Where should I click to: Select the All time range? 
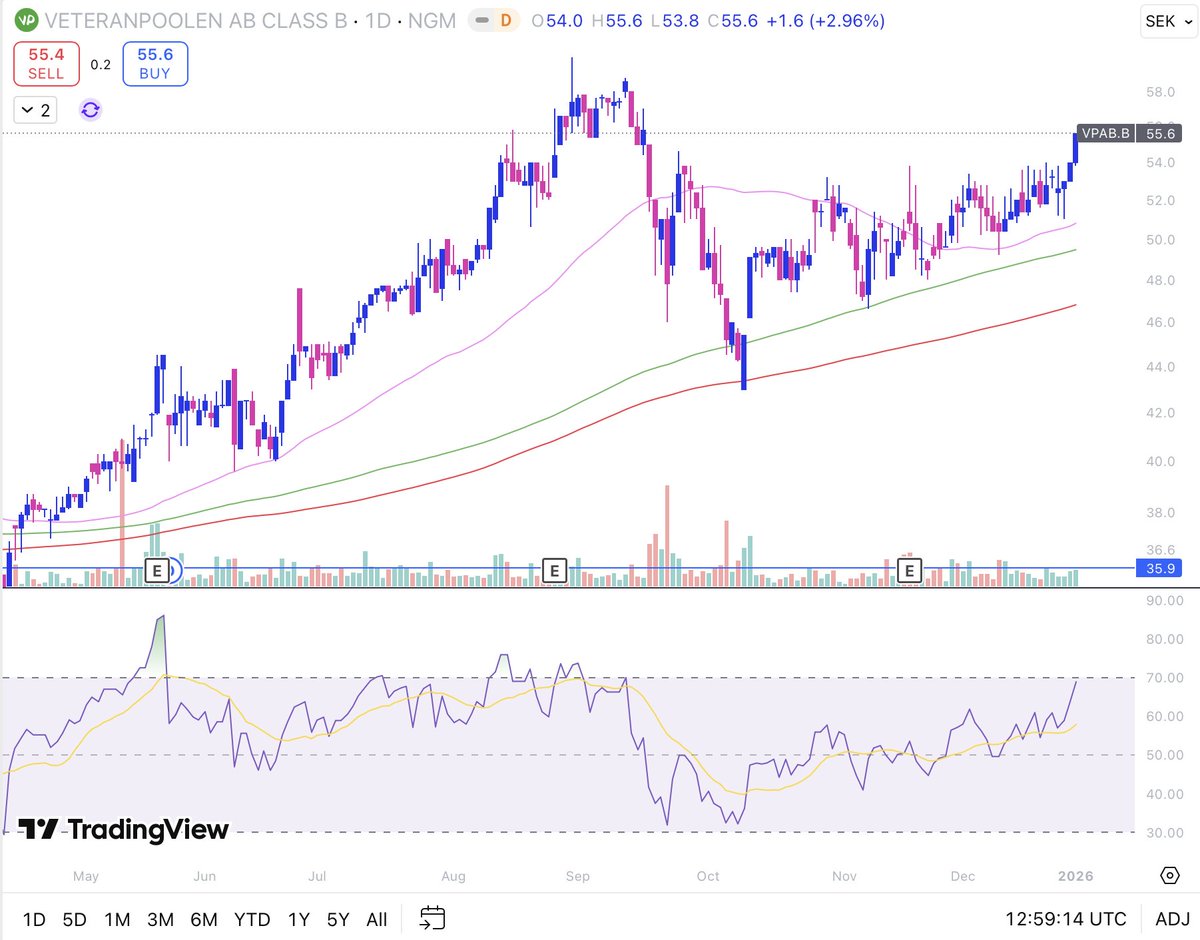pos(377,919)
